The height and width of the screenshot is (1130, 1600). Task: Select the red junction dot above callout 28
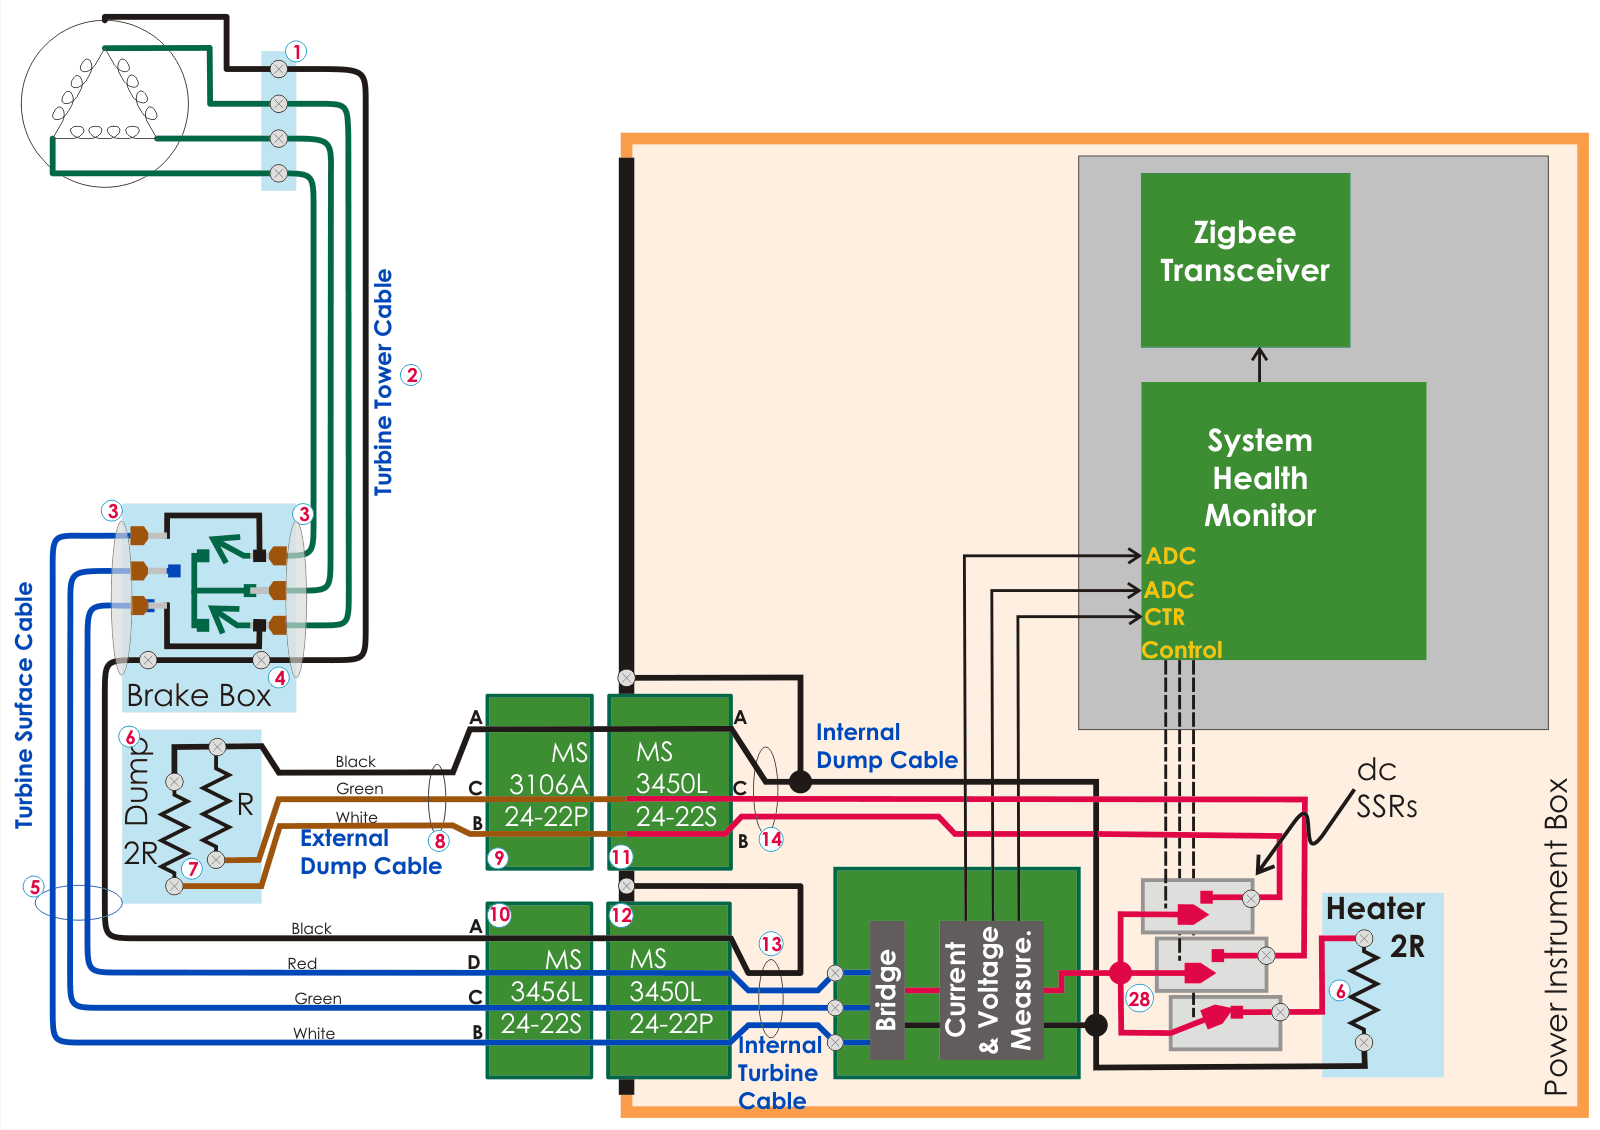[x=1120, y=972]
